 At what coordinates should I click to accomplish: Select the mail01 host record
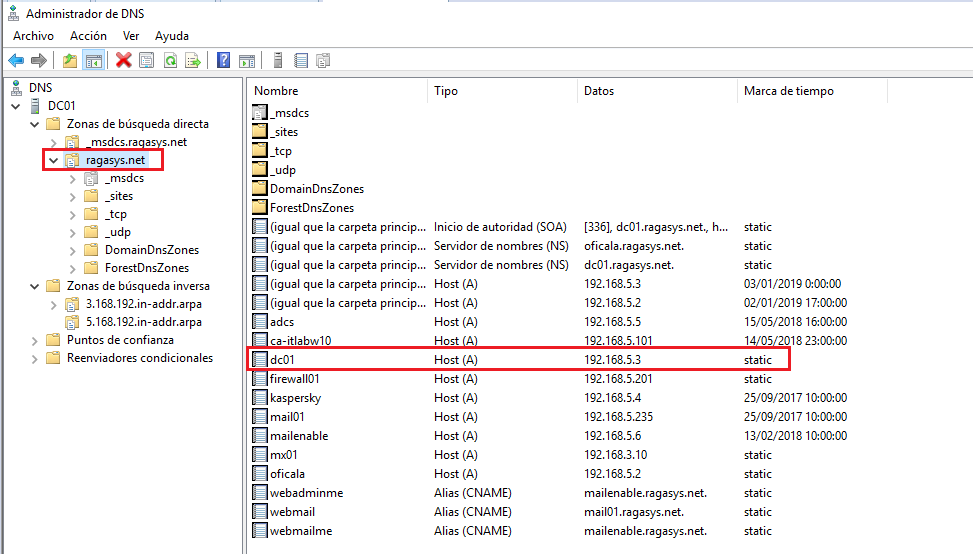click(287, 416)
